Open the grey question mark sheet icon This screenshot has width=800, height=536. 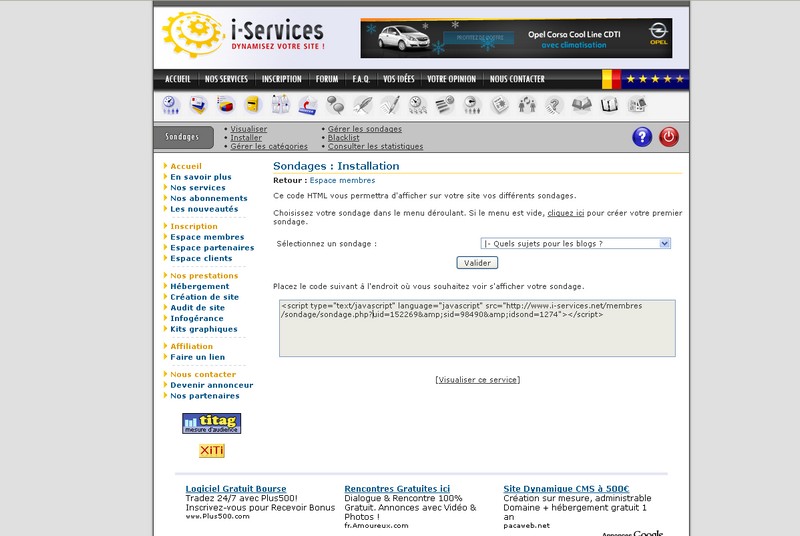point(554,105)
